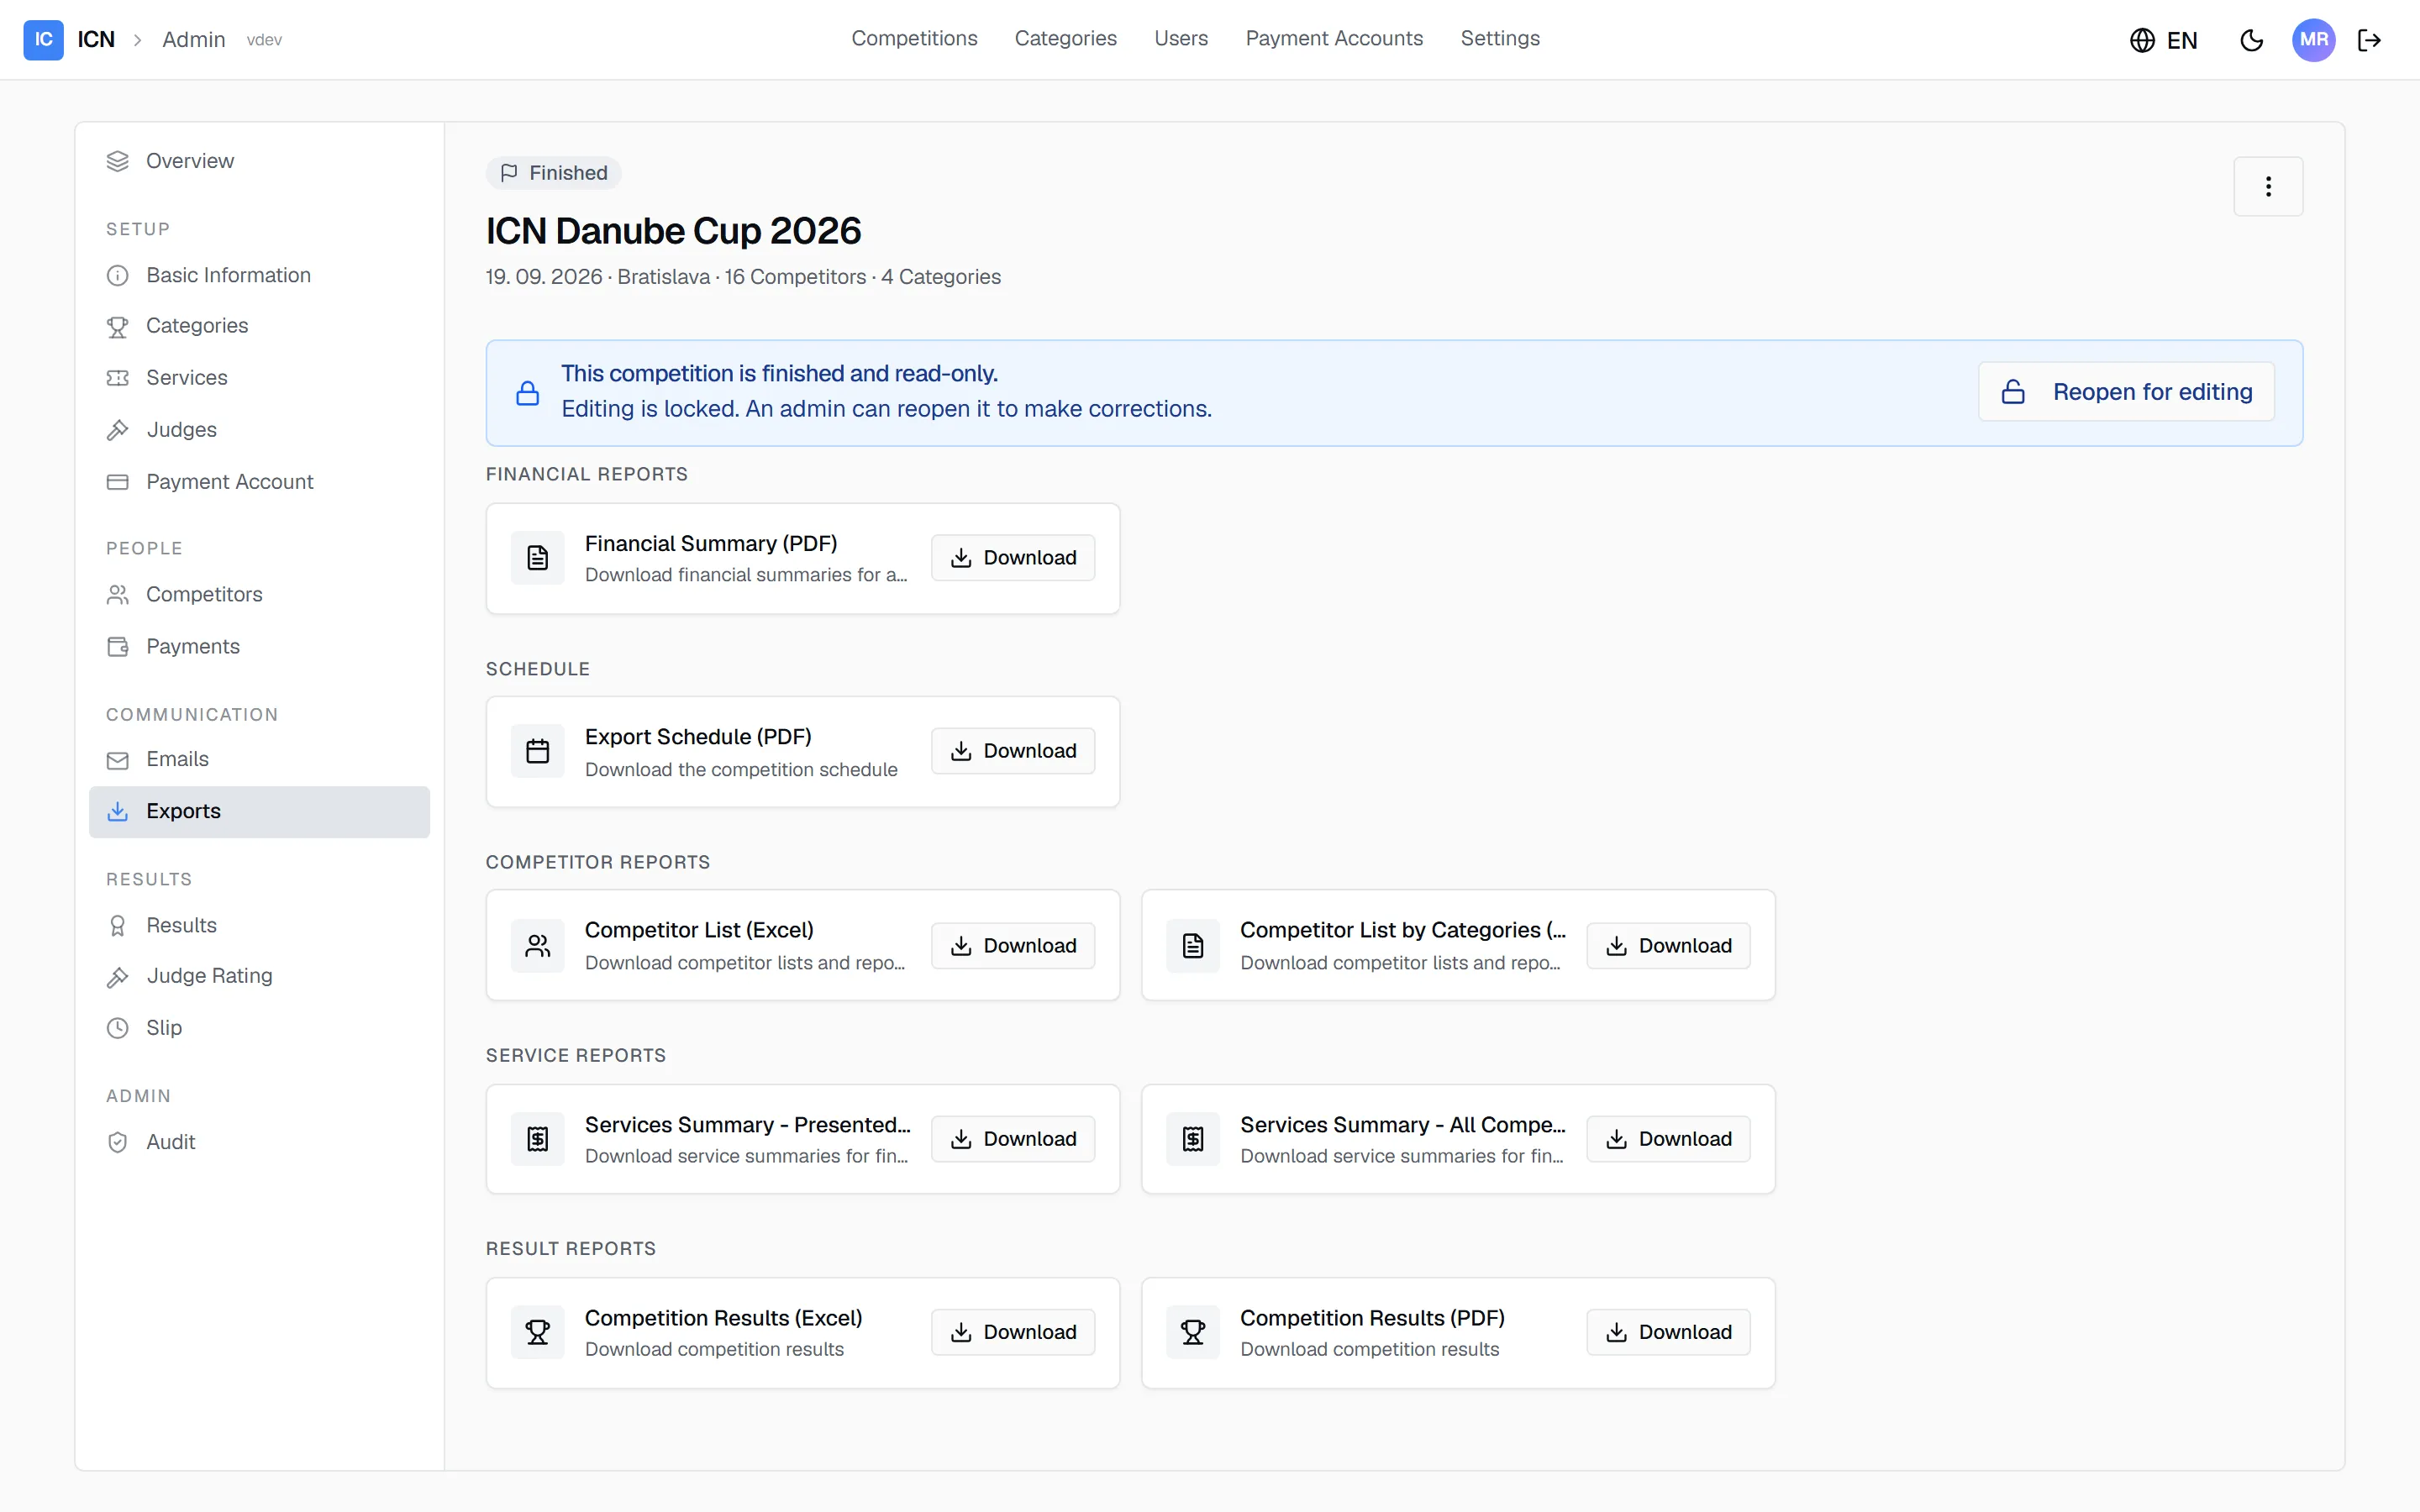Viewport: 2420px width, 1512px height.
Task: Click the ICN breadcrumb link
Action: pos(96,40)
